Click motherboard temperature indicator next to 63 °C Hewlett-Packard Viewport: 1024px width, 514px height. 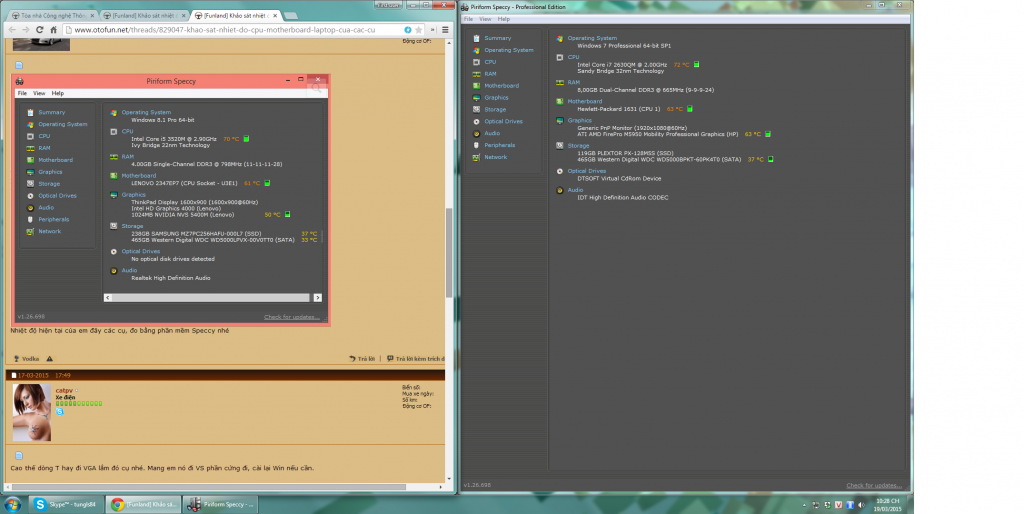690,109
